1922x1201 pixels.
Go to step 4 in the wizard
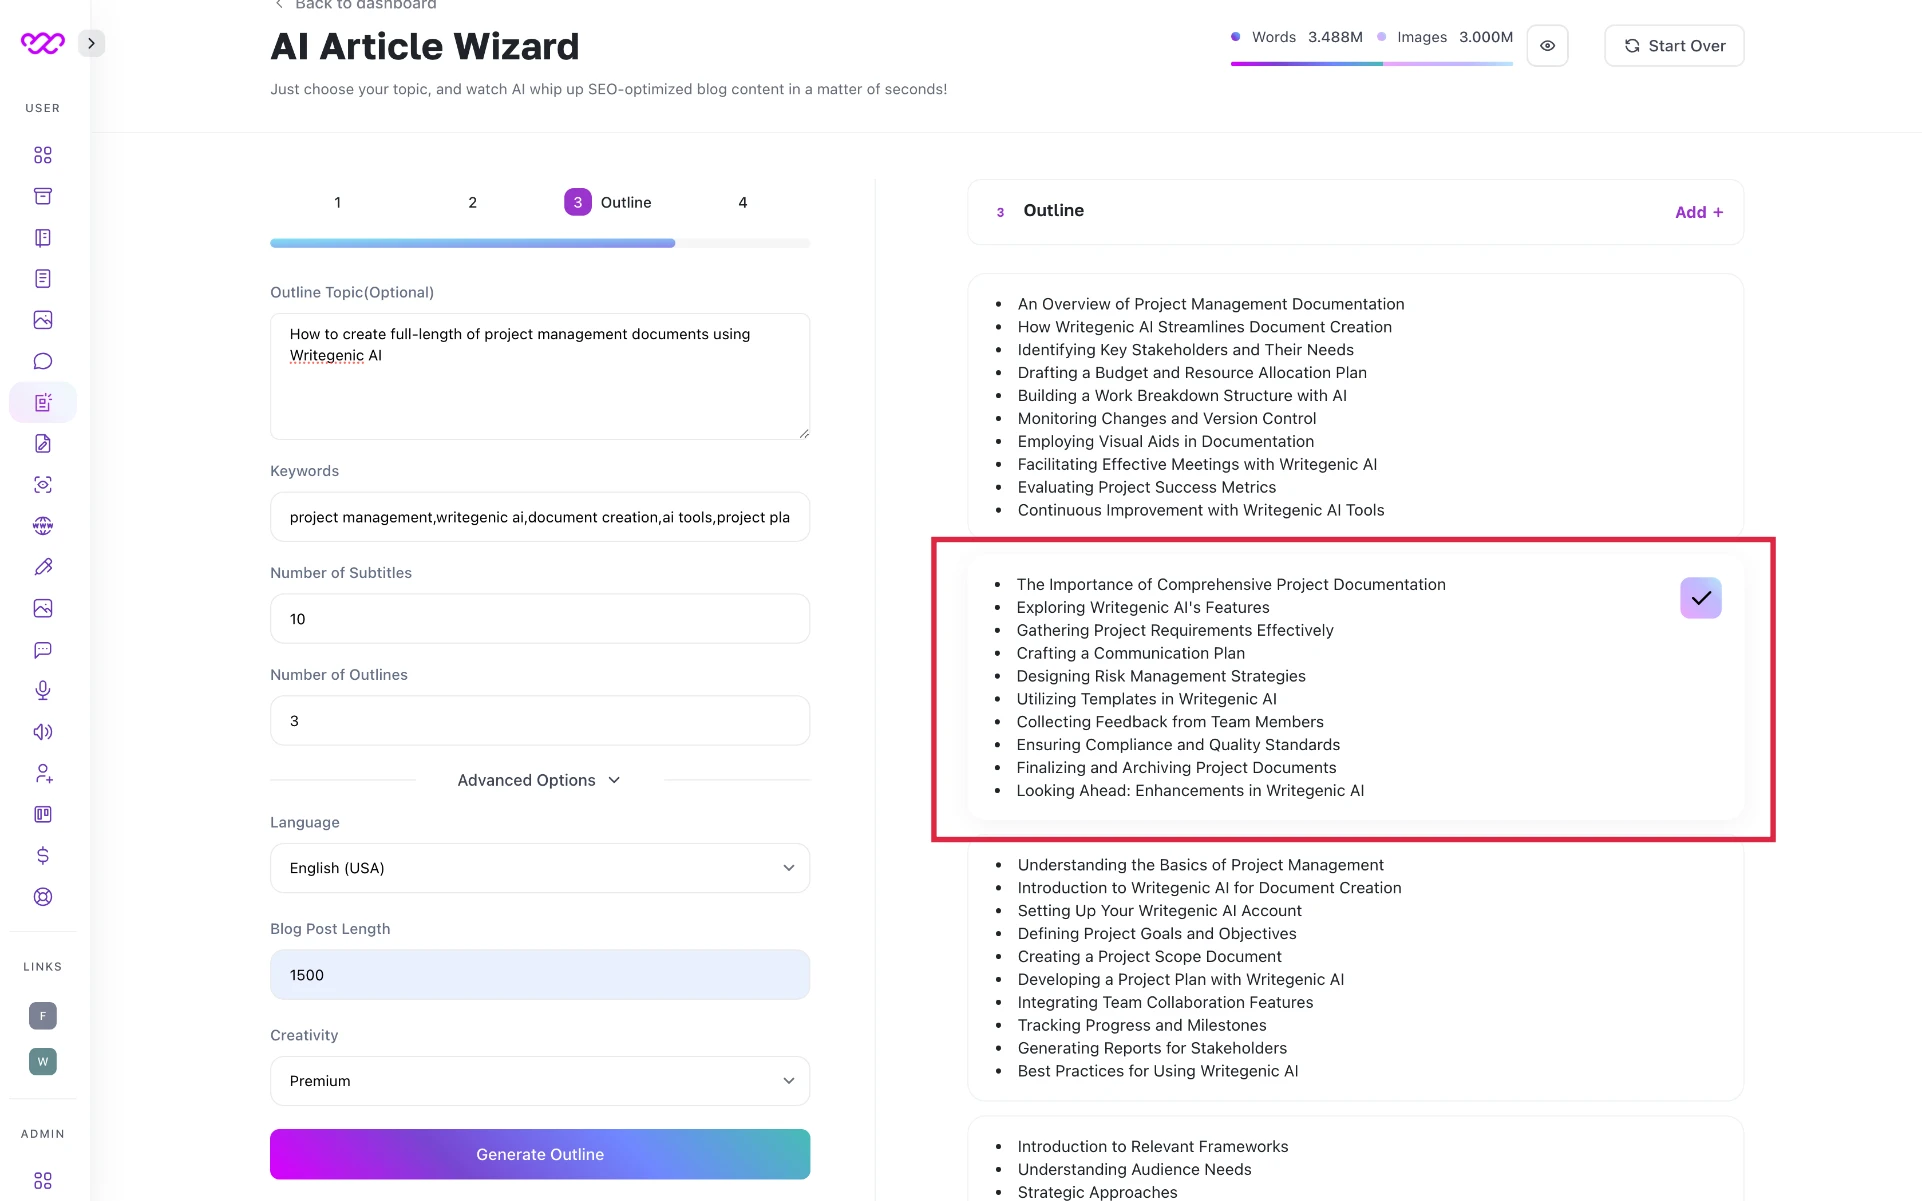coord(742,203)
